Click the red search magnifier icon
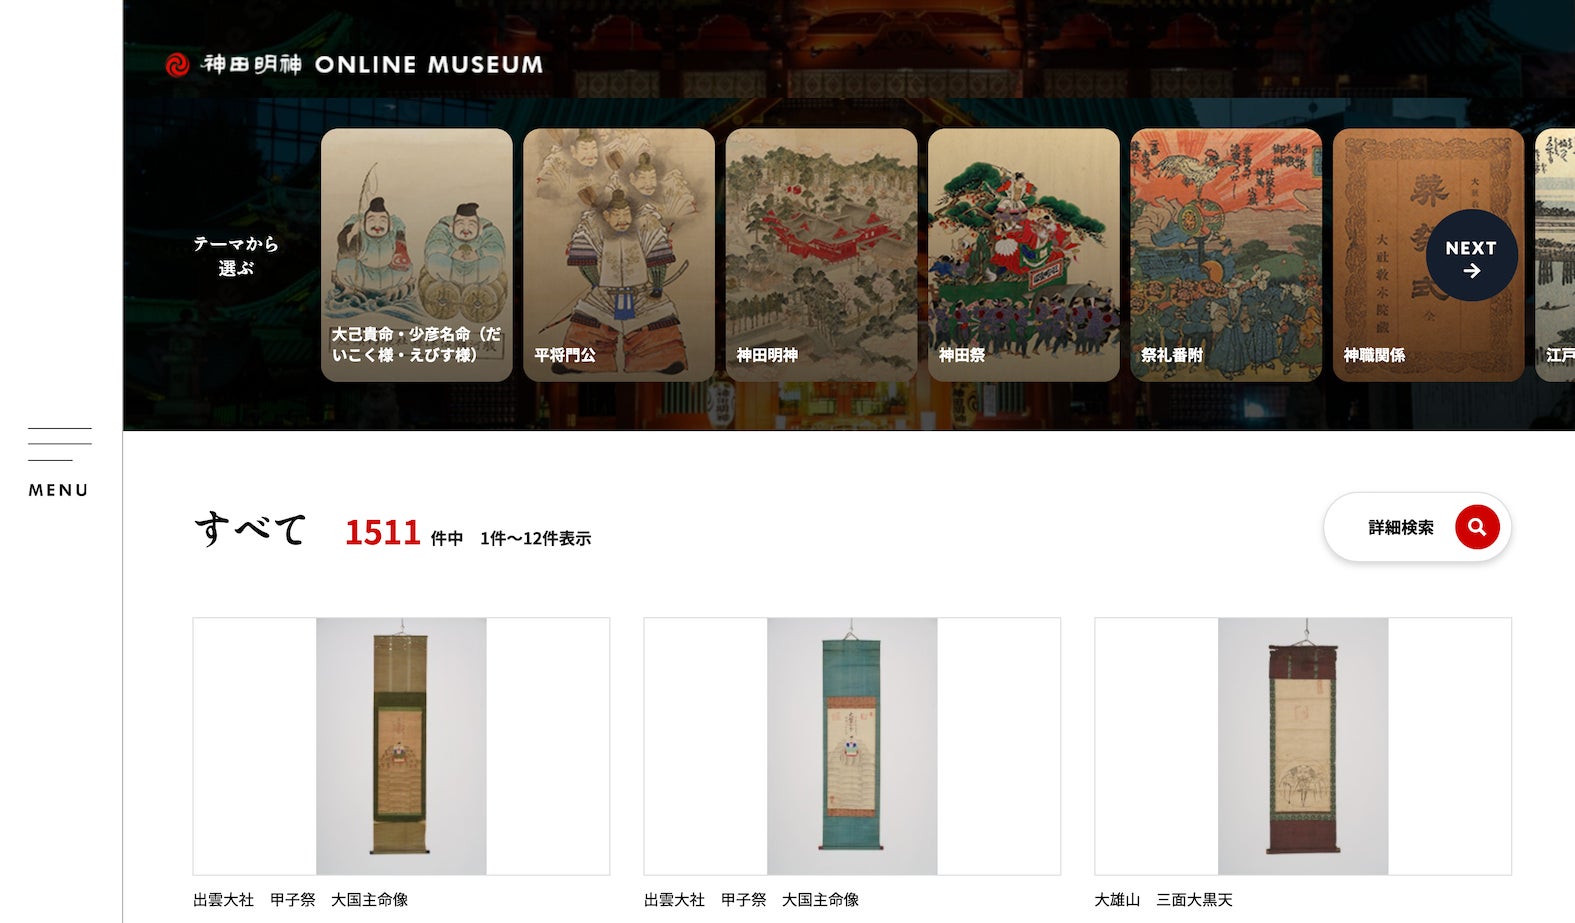The image size is (1575, 923). (x=1477, y=527)
